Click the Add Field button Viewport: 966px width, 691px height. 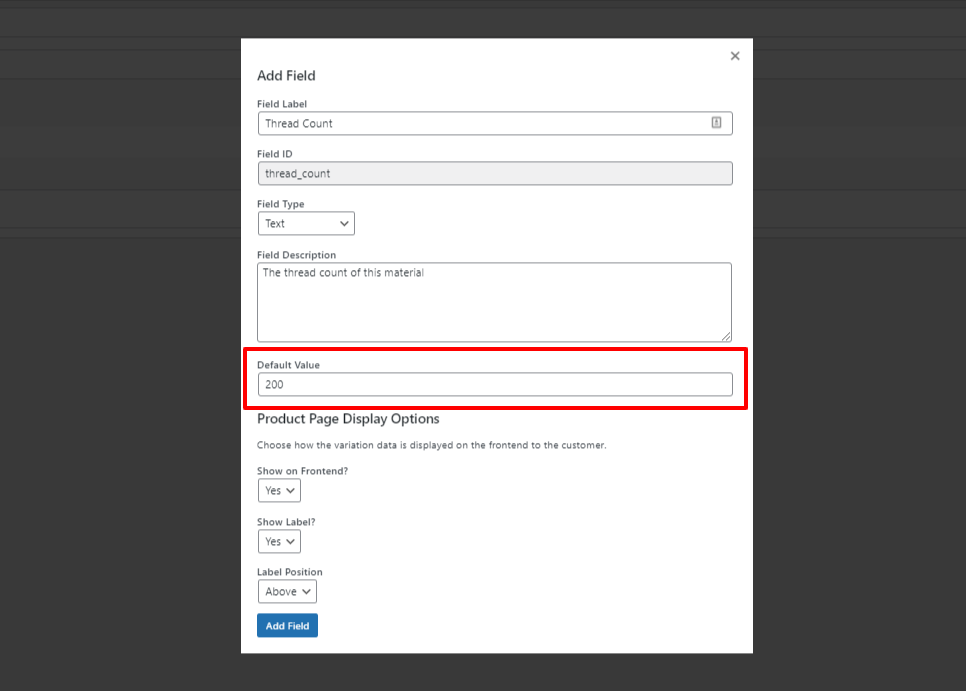click(287, 625)
